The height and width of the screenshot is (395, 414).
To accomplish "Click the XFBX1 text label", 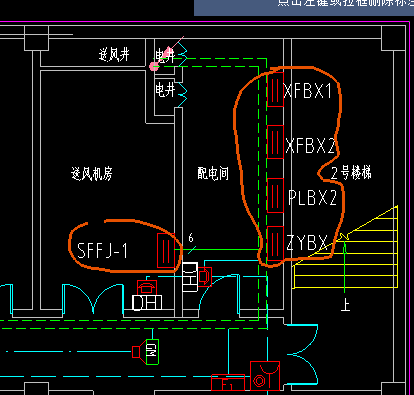I will (x=308, y=90).
